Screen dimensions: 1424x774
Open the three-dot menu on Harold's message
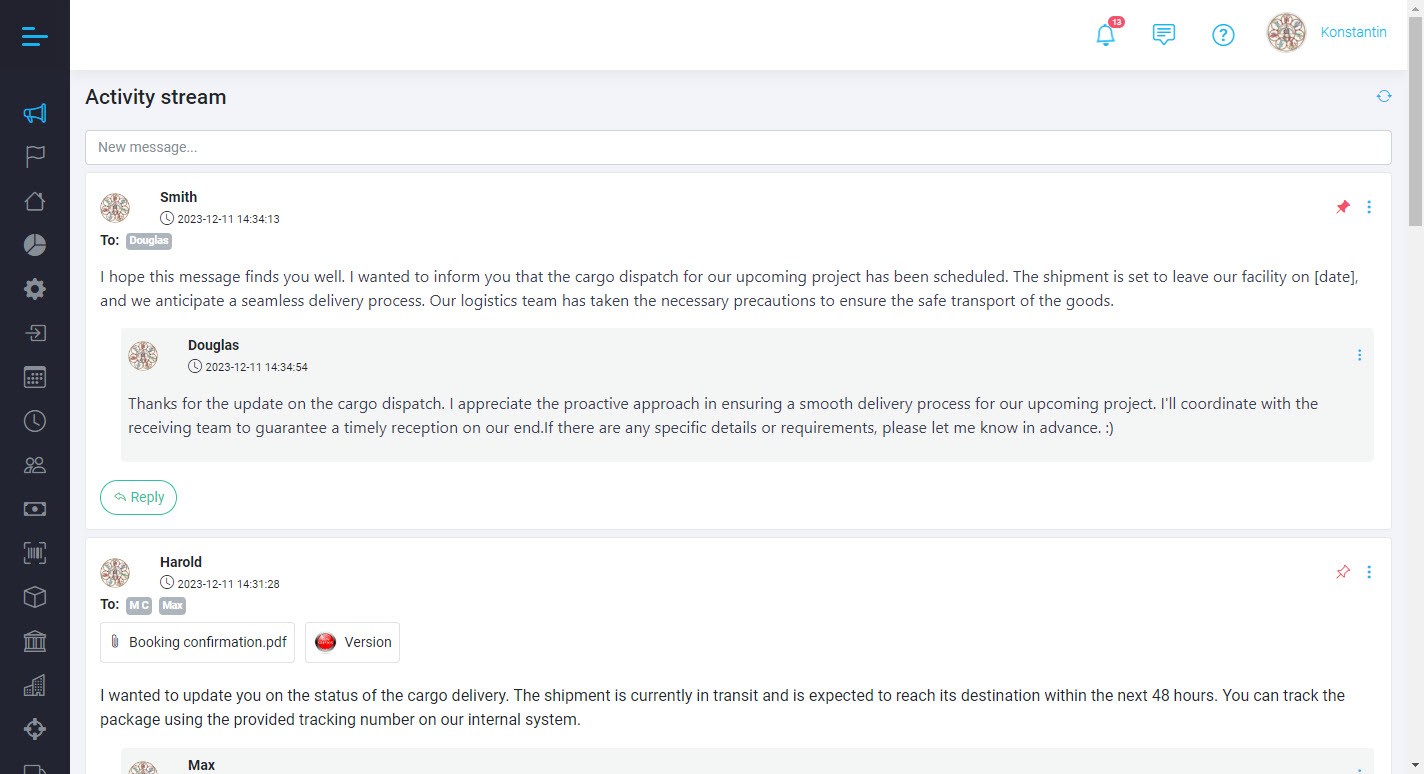click(x=1369, y=572)
